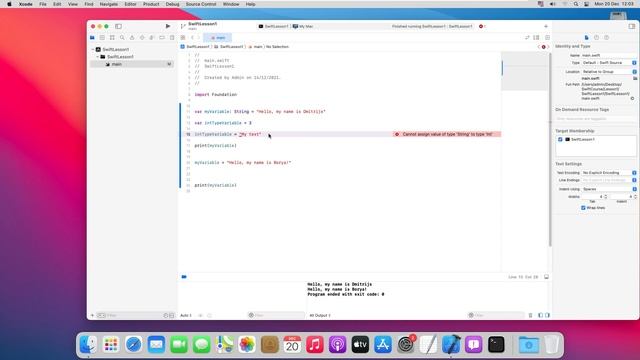640x360 pixels.
Task: Add new file with plus in navigator
Action: pos(92,315)
